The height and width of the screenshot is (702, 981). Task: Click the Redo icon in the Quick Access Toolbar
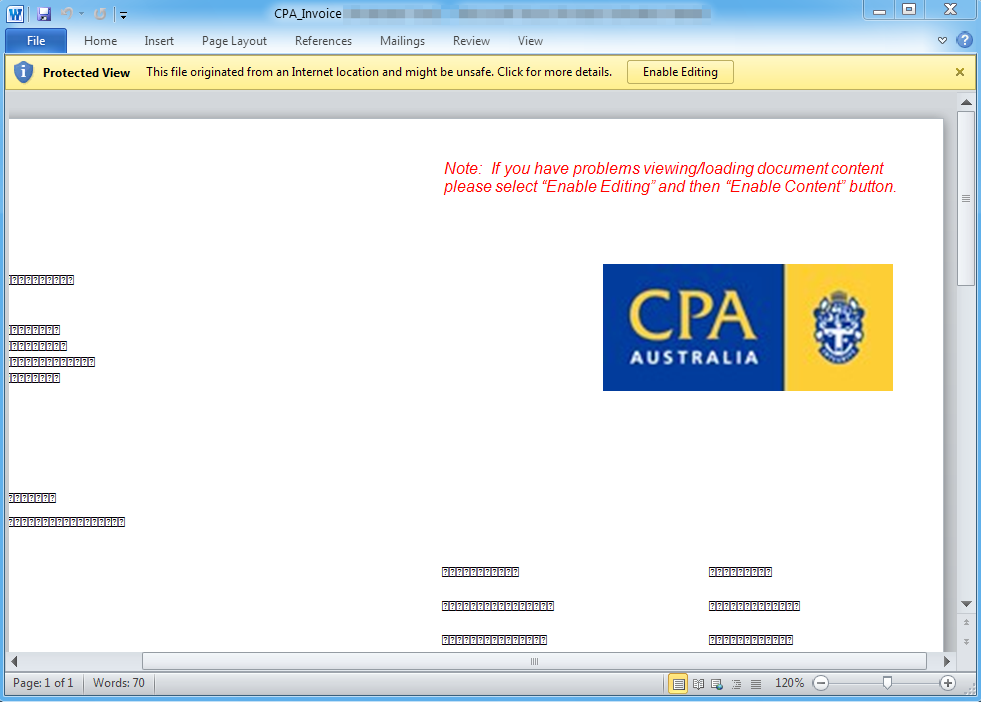coord(99,14)
